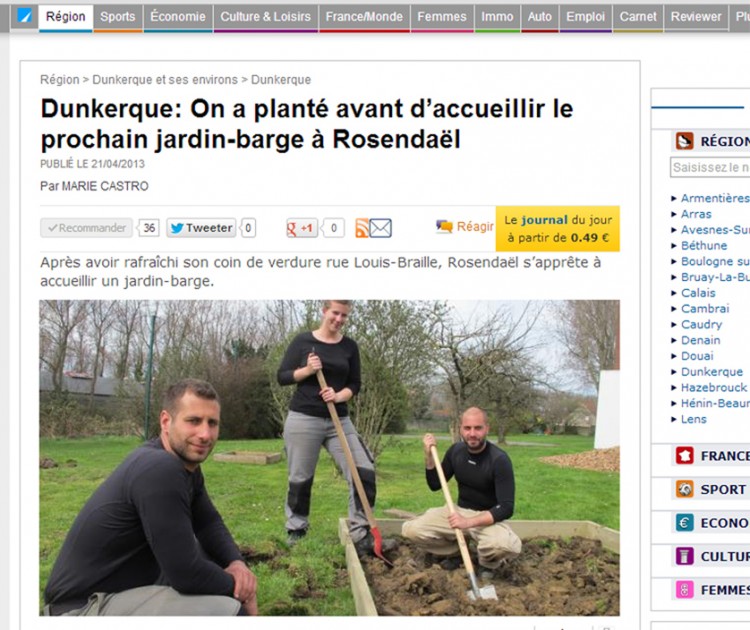Open the RSS feed icon
This screenshot has height=630, width=750.
coord(362,228)
